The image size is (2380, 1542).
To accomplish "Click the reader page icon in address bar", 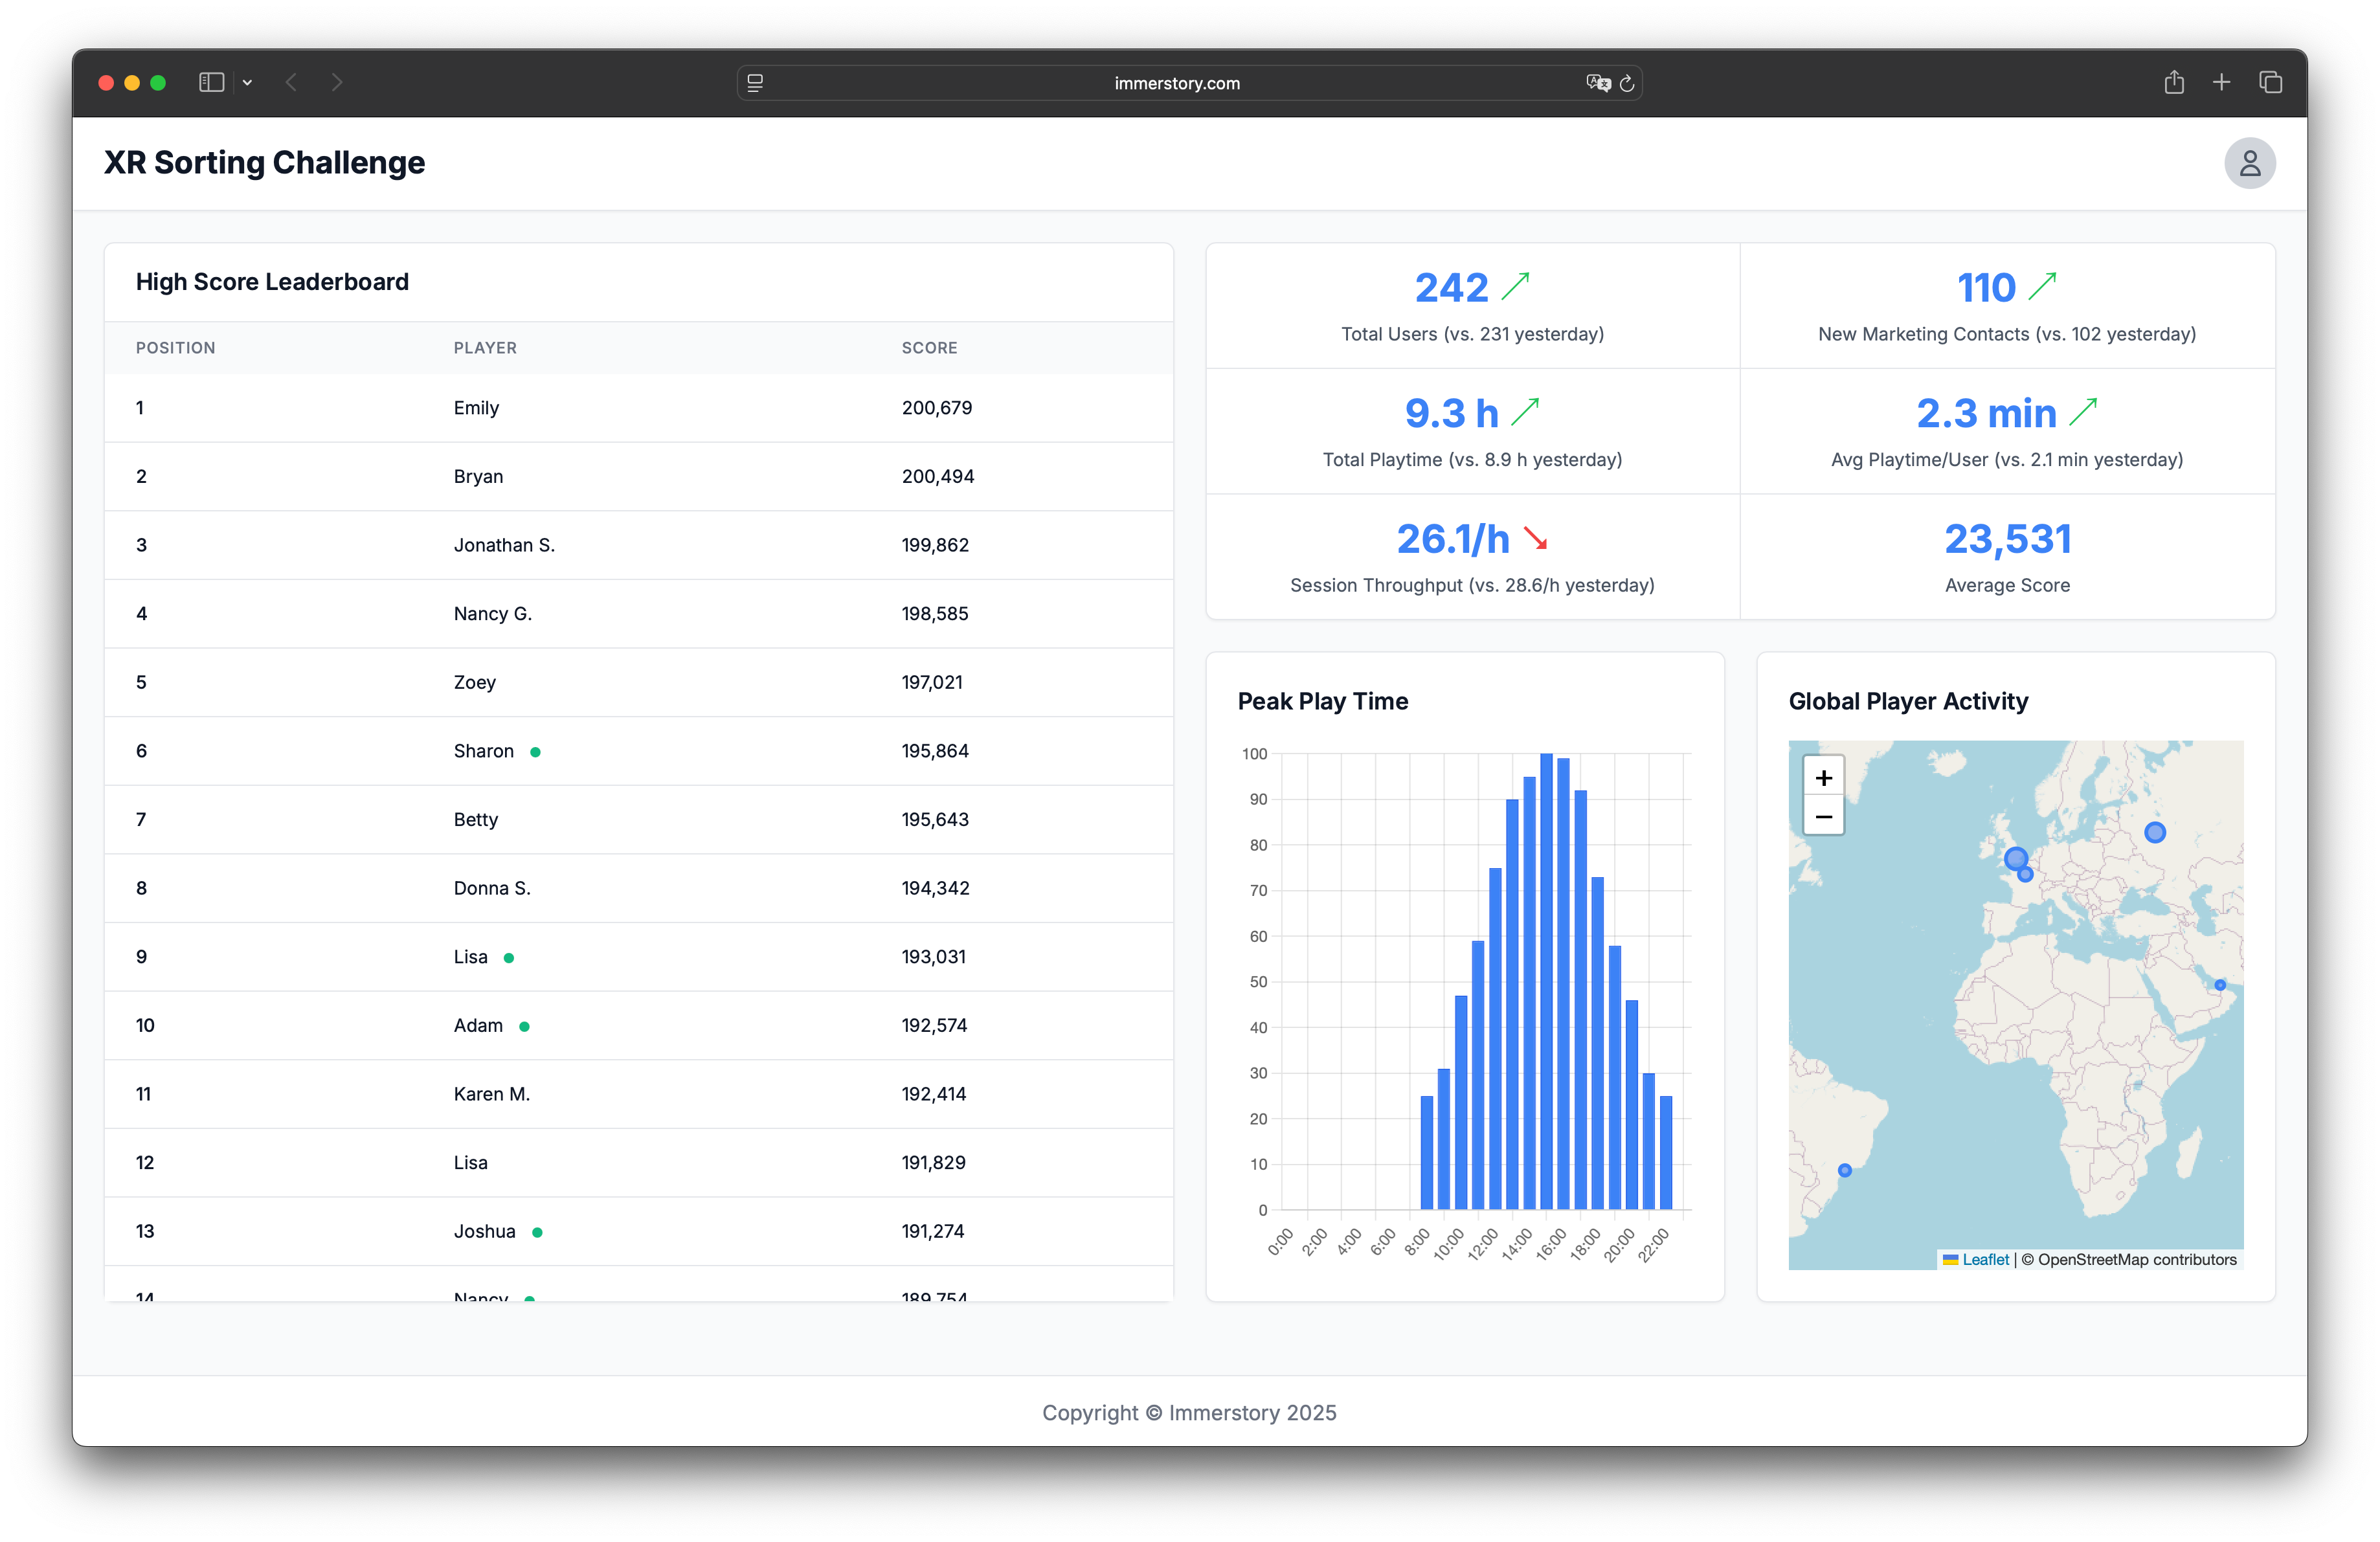I will [x=755, y=84].
